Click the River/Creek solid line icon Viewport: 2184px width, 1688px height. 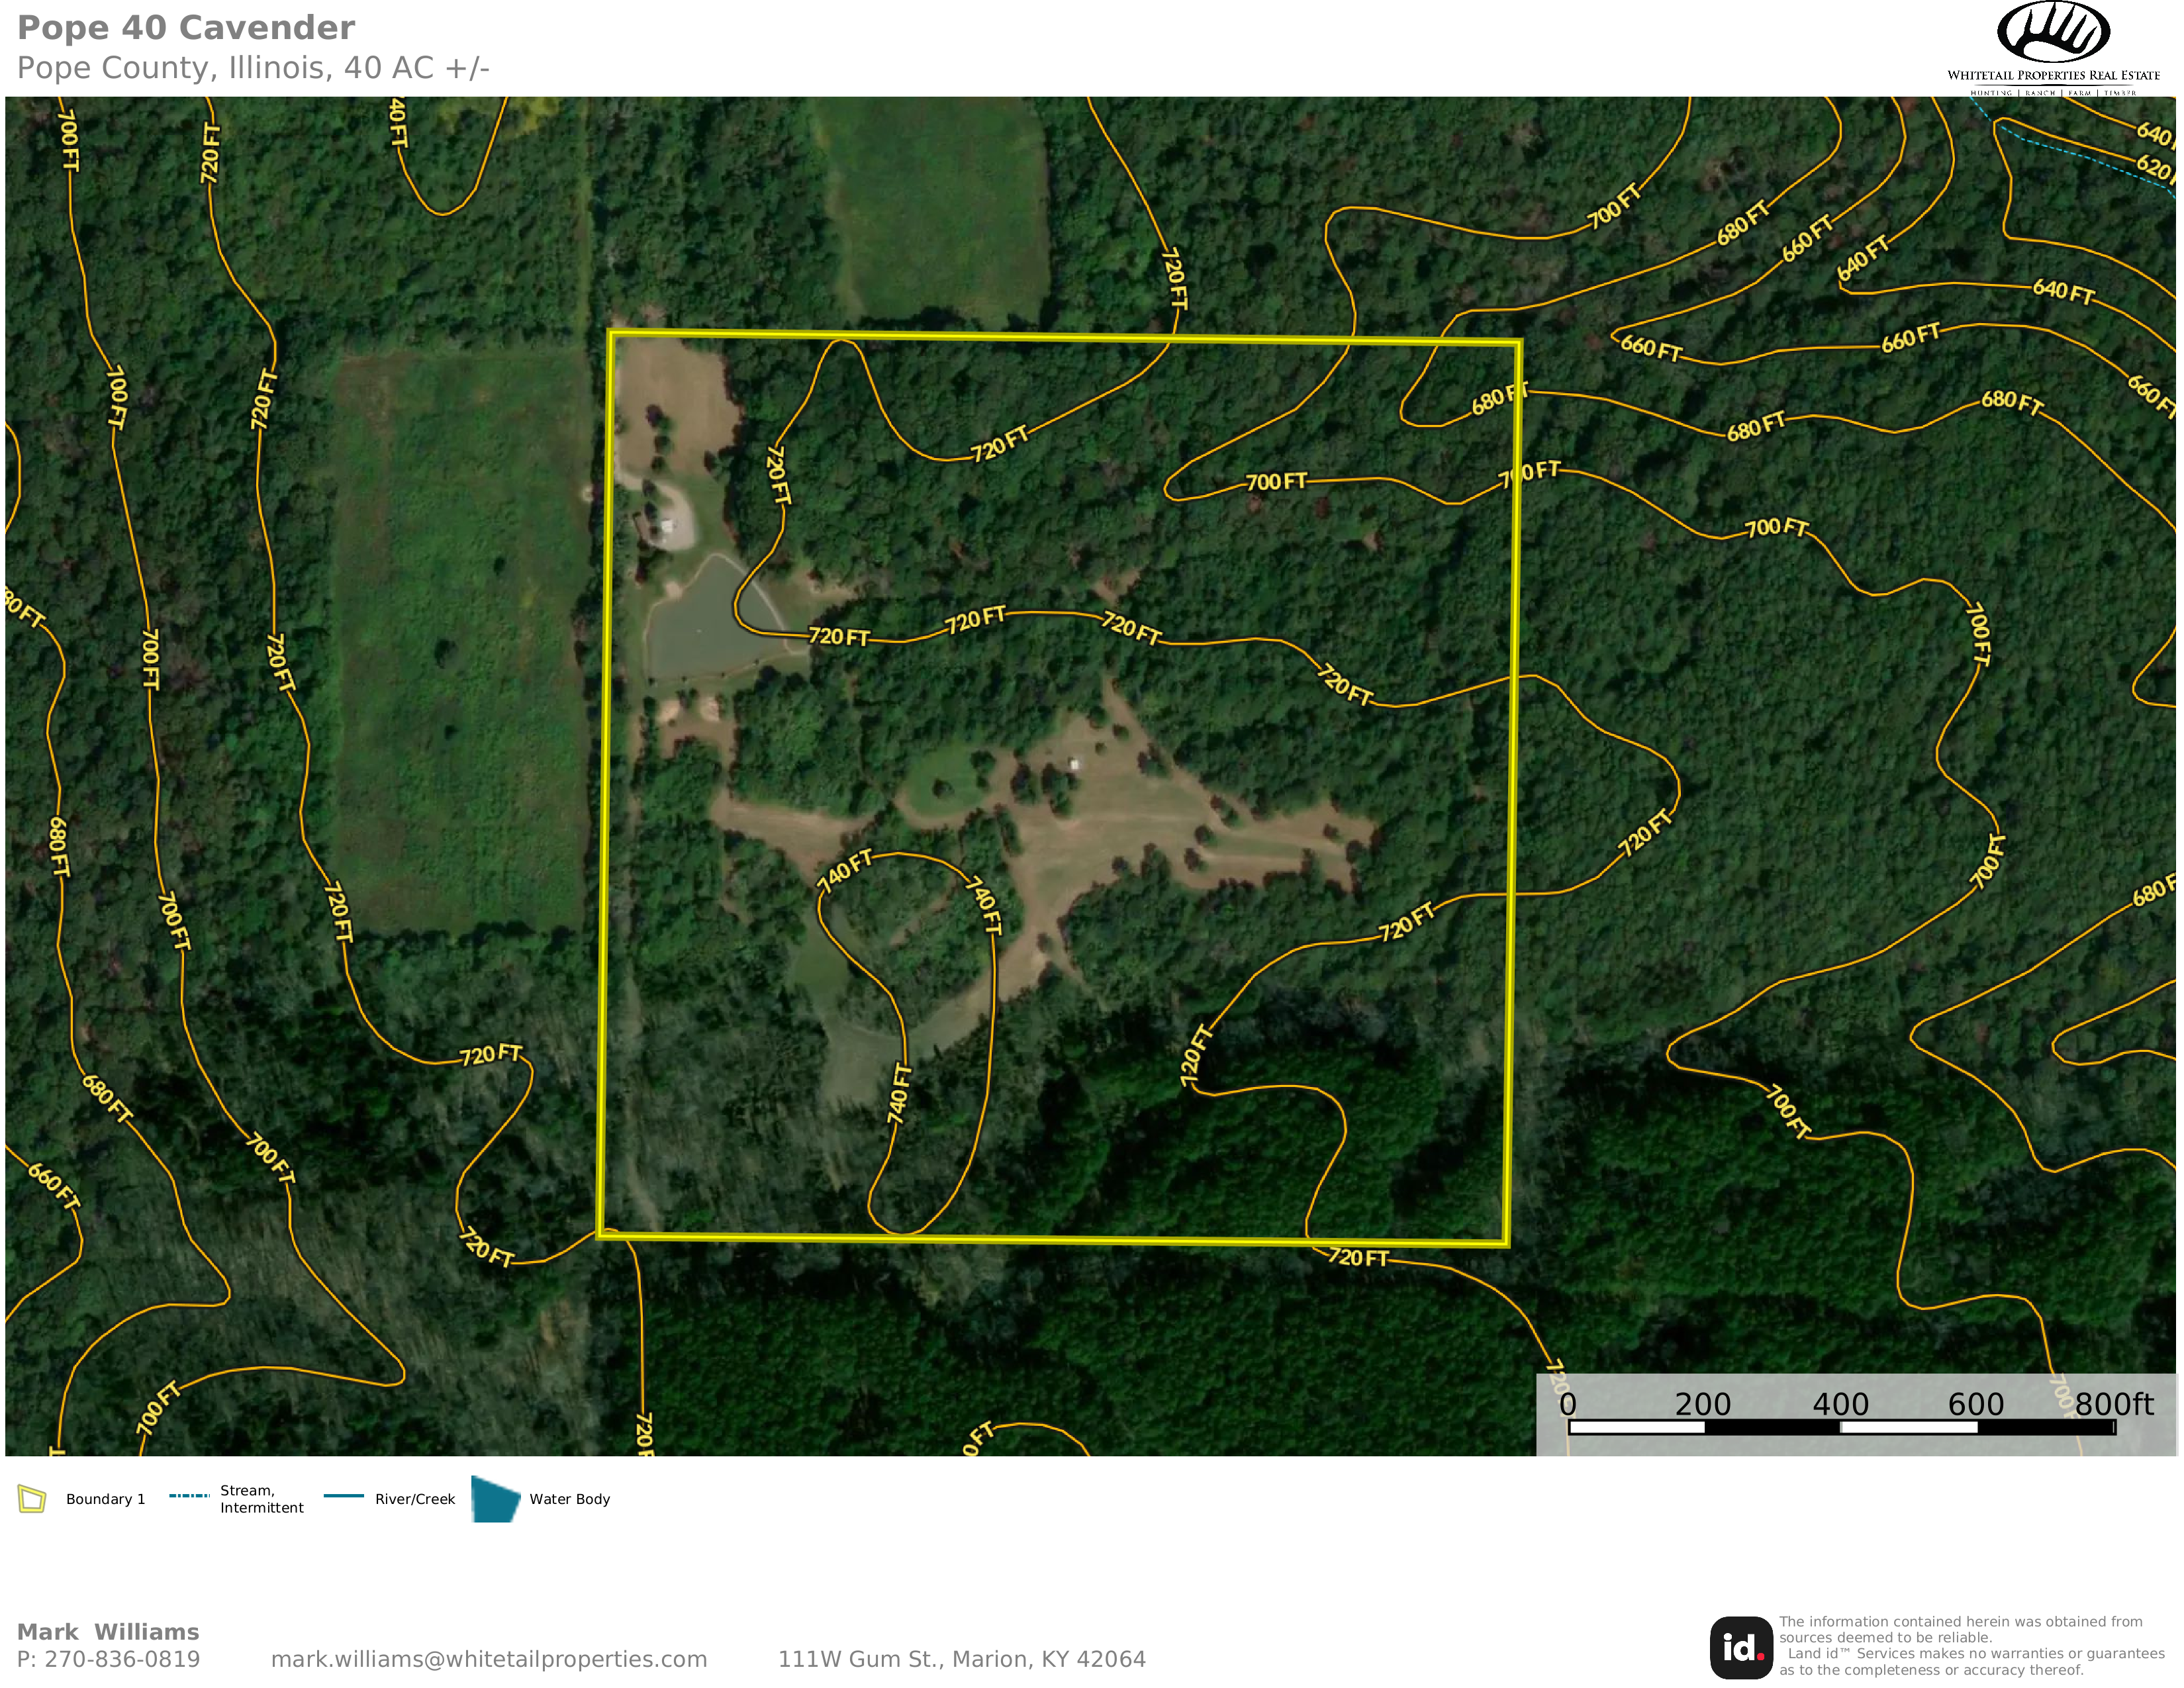tap(343, 1496)
